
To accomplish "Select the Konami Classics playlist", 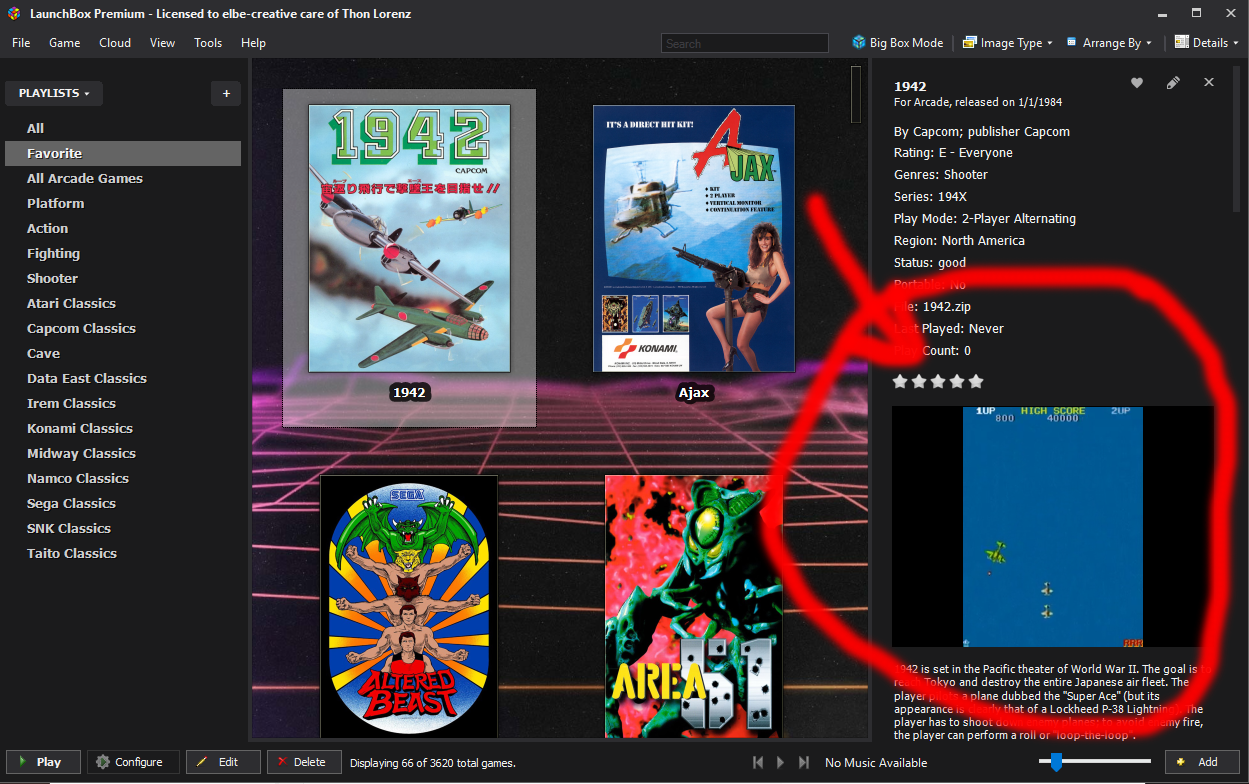I will tap(123, 428).
